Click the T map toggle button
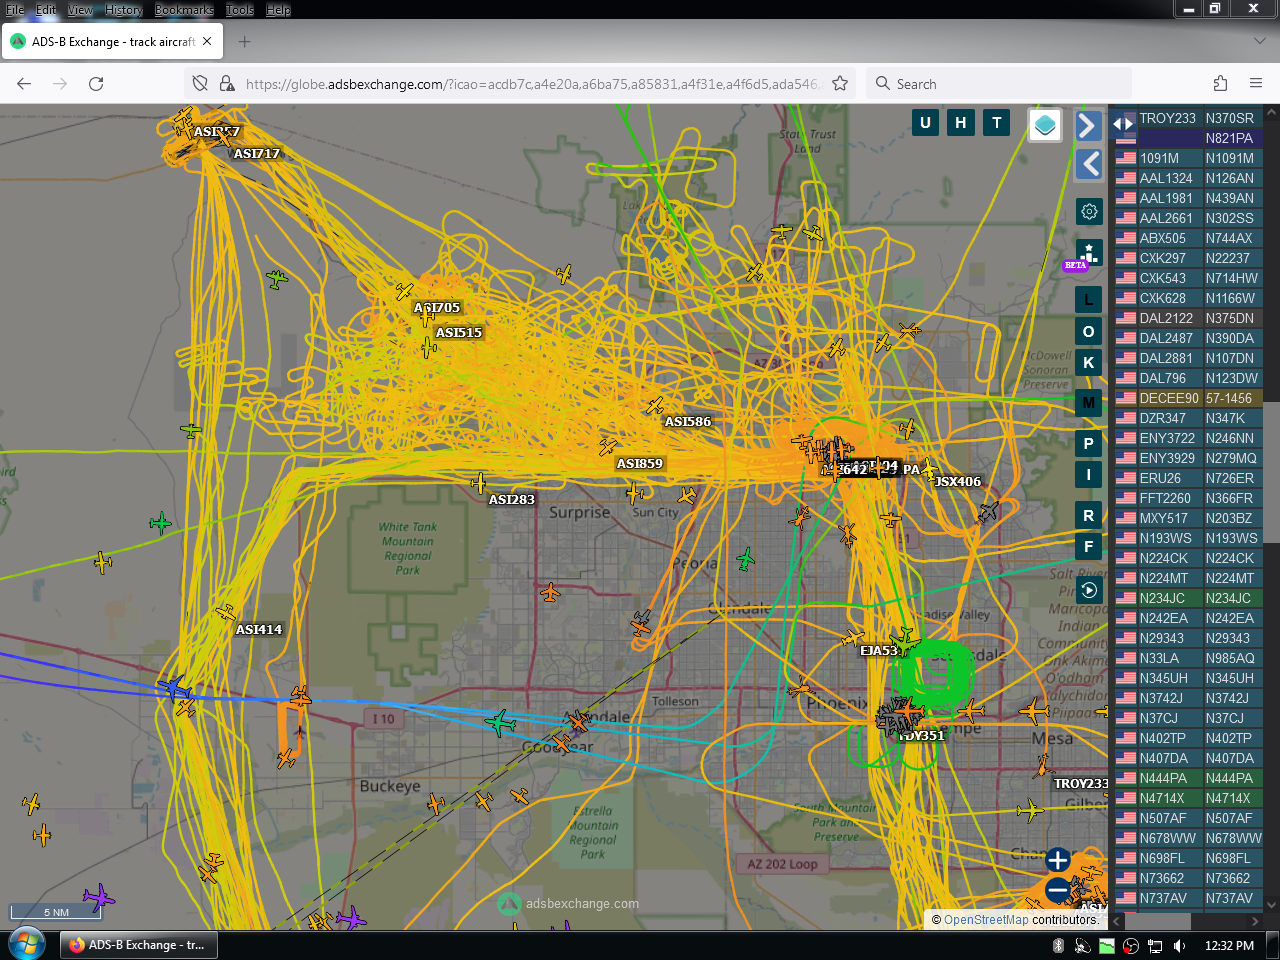1280x960 pixels. click(x=997, y=122)
